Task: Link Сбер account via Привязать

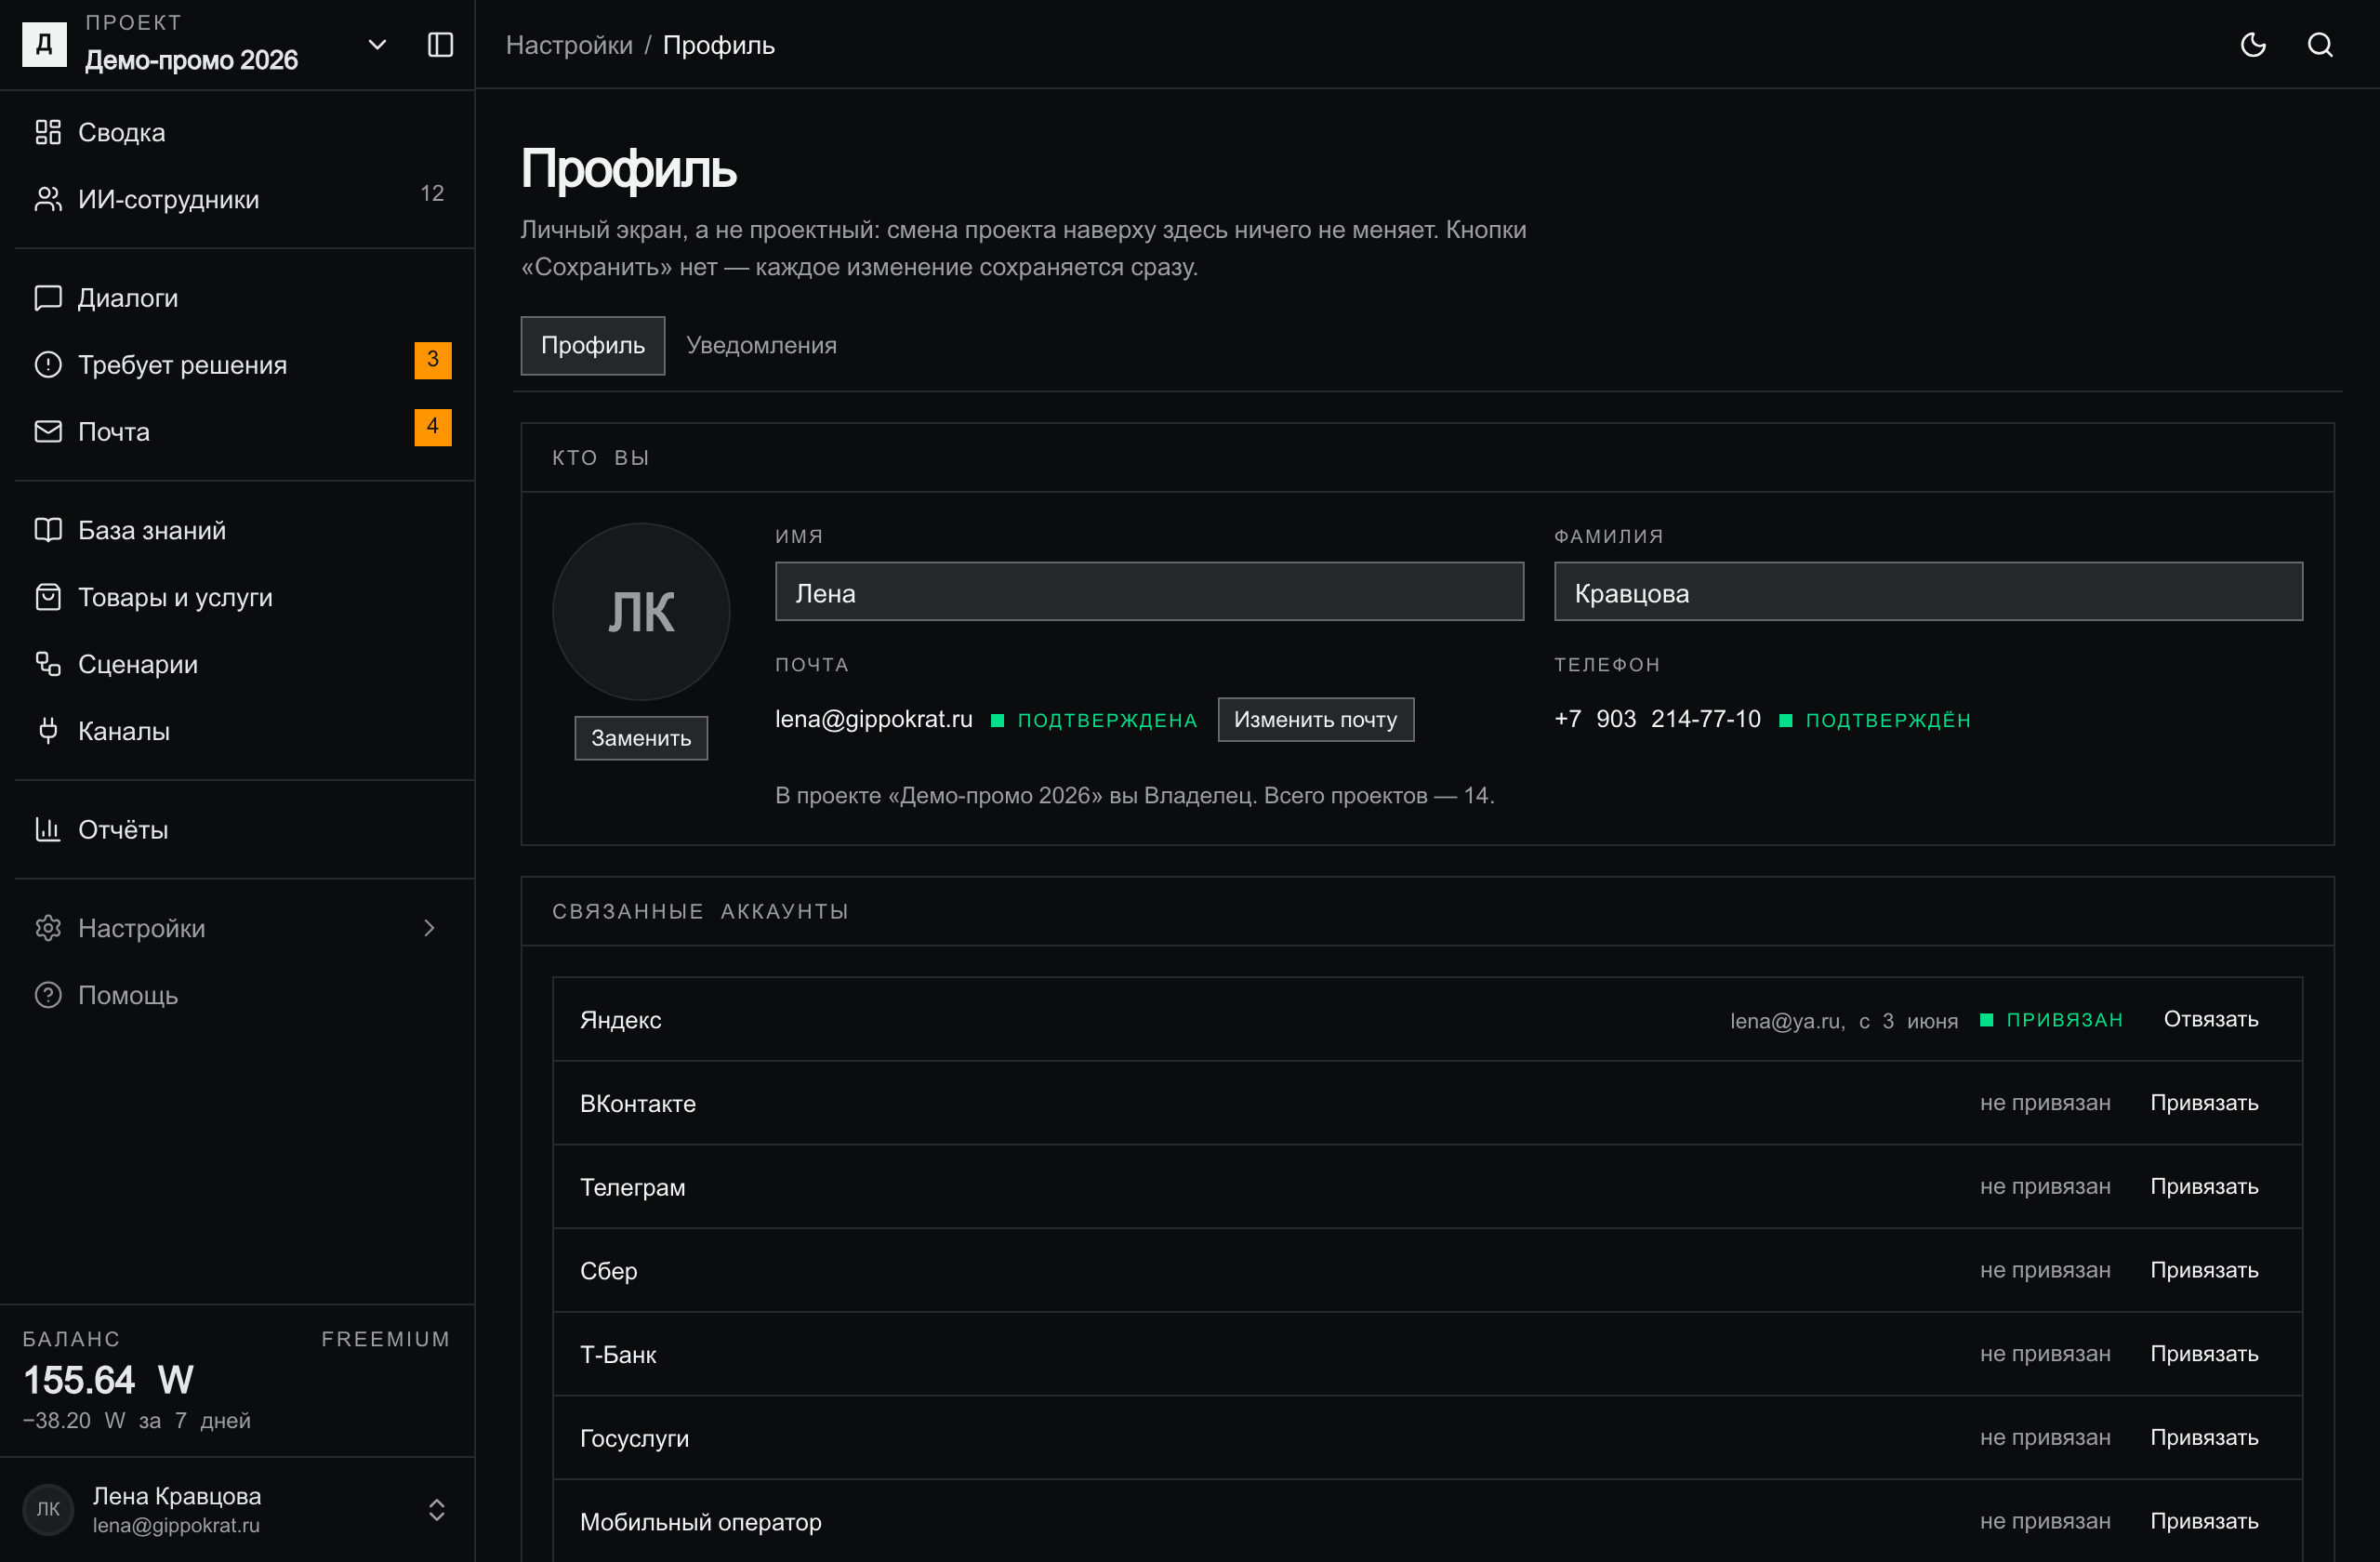Action: coord(2204,1270)
